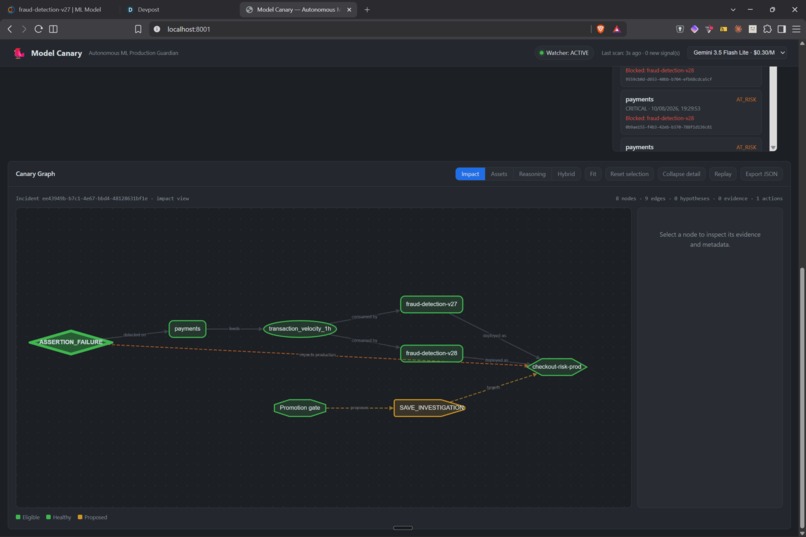
Task: Close the Model Canary browser tab
Action: pyautogui.click(x=349, y=10)
